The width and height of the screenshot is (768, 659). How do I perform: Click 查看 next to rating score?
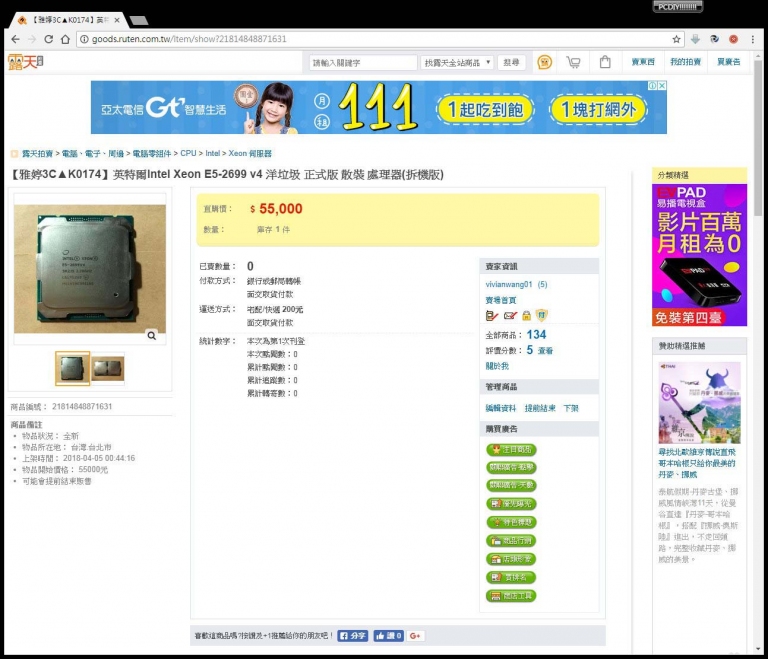(x=545, y=351)
